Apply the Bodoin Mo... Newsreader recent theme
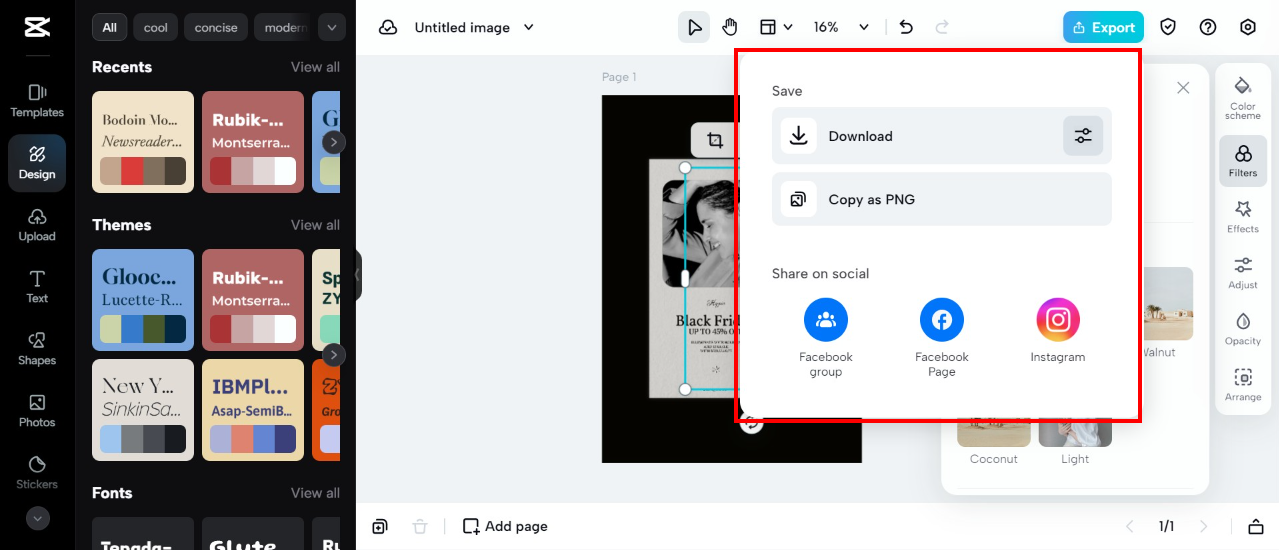This screenshot has width=1279, height=550. click(143, 142)
